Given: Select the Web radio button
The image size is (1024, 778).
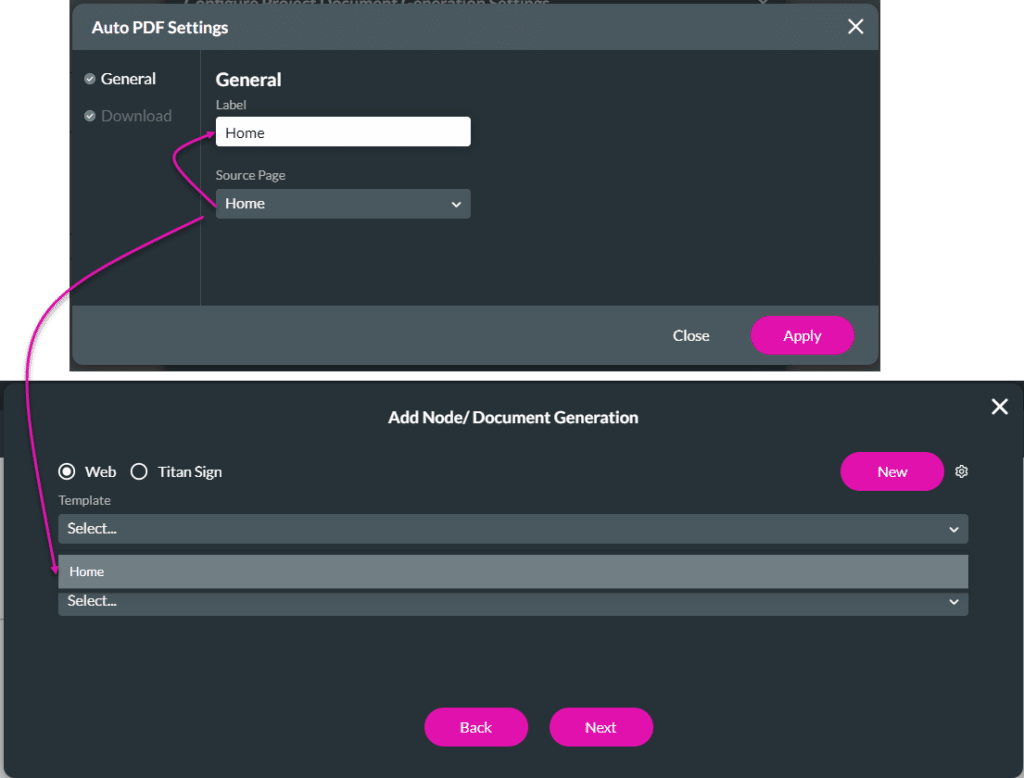Looking at the screenshot, I should pos(67,472).
